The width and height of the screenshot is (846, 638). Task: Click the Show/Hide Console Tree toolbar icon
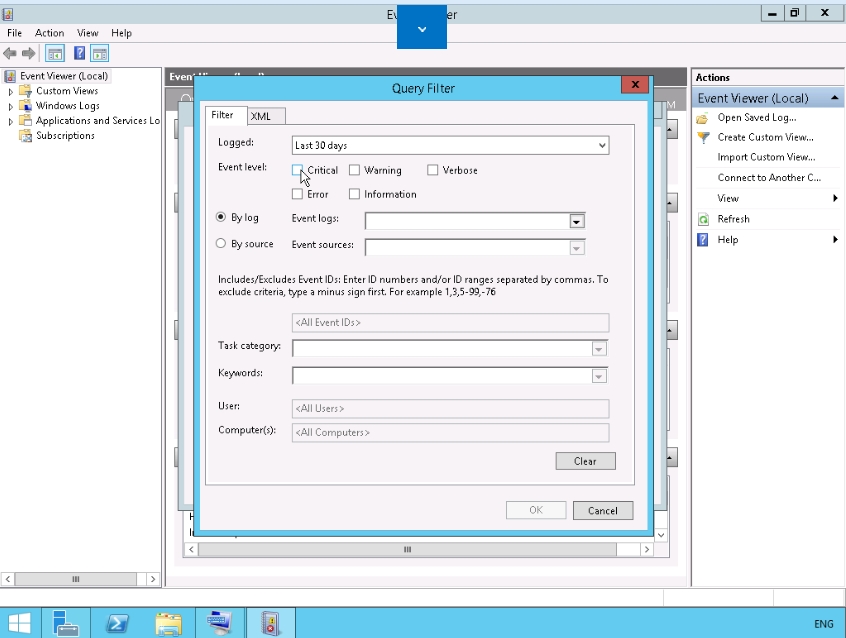pyautogui.click(x=55, y=53)
